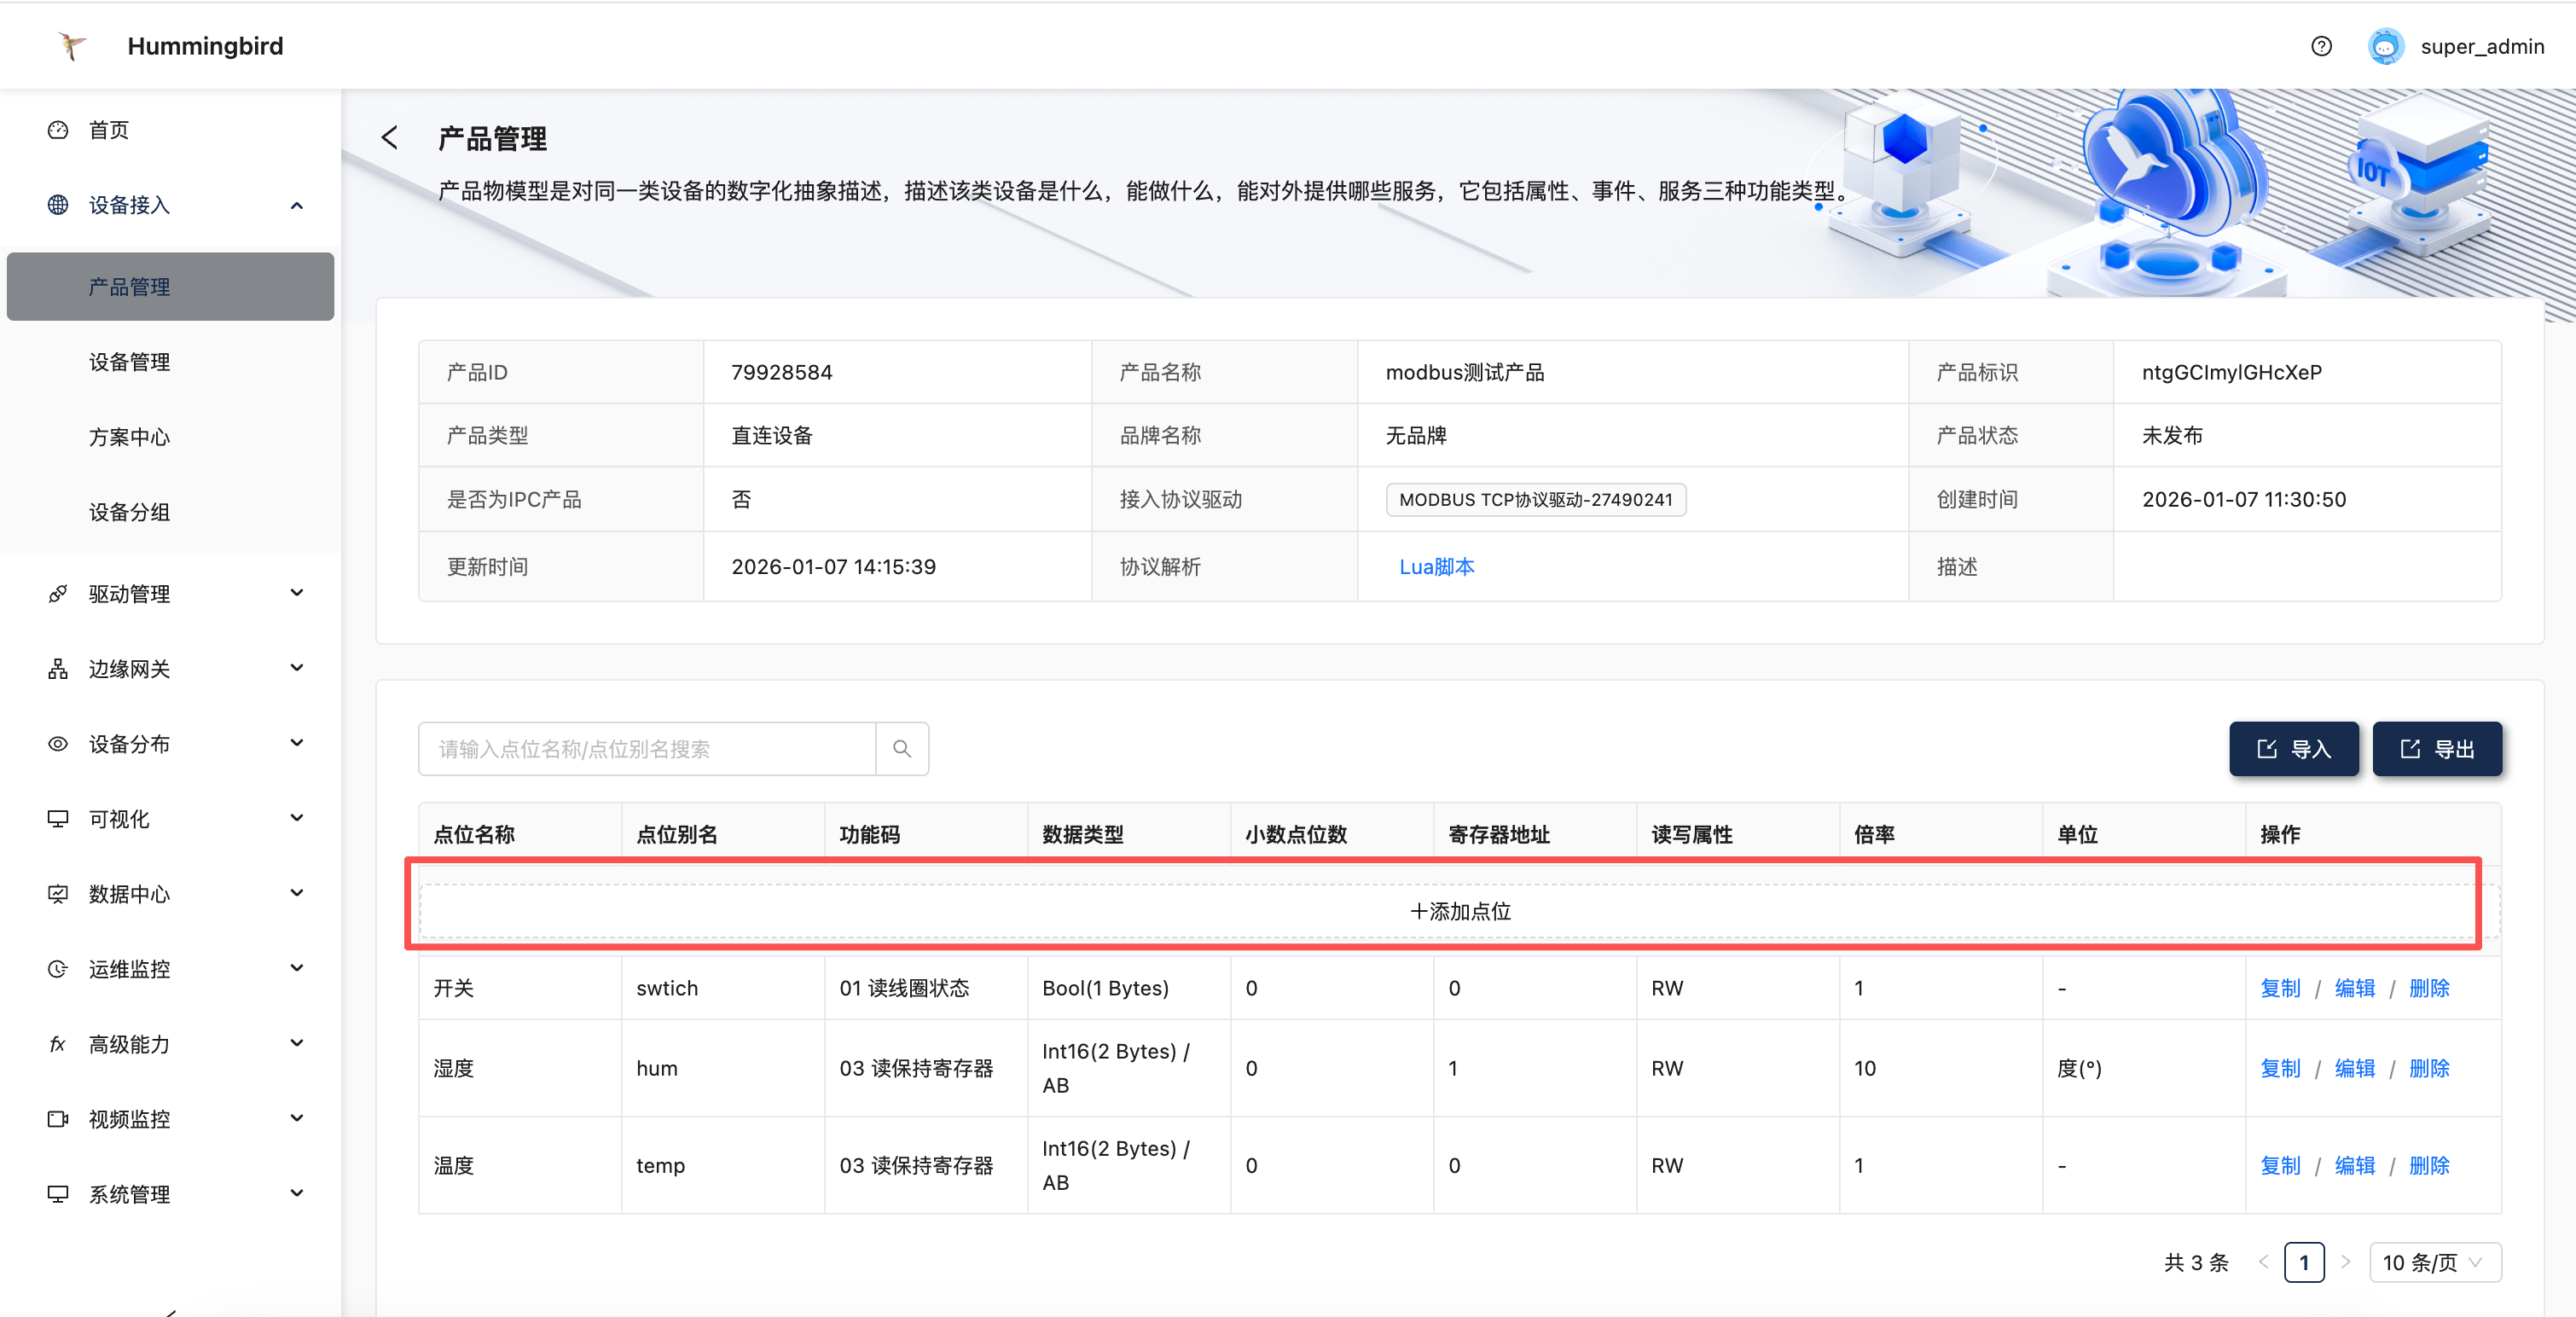
Task: Click the super_admin avatar icon
Action: click(2385, 46)
